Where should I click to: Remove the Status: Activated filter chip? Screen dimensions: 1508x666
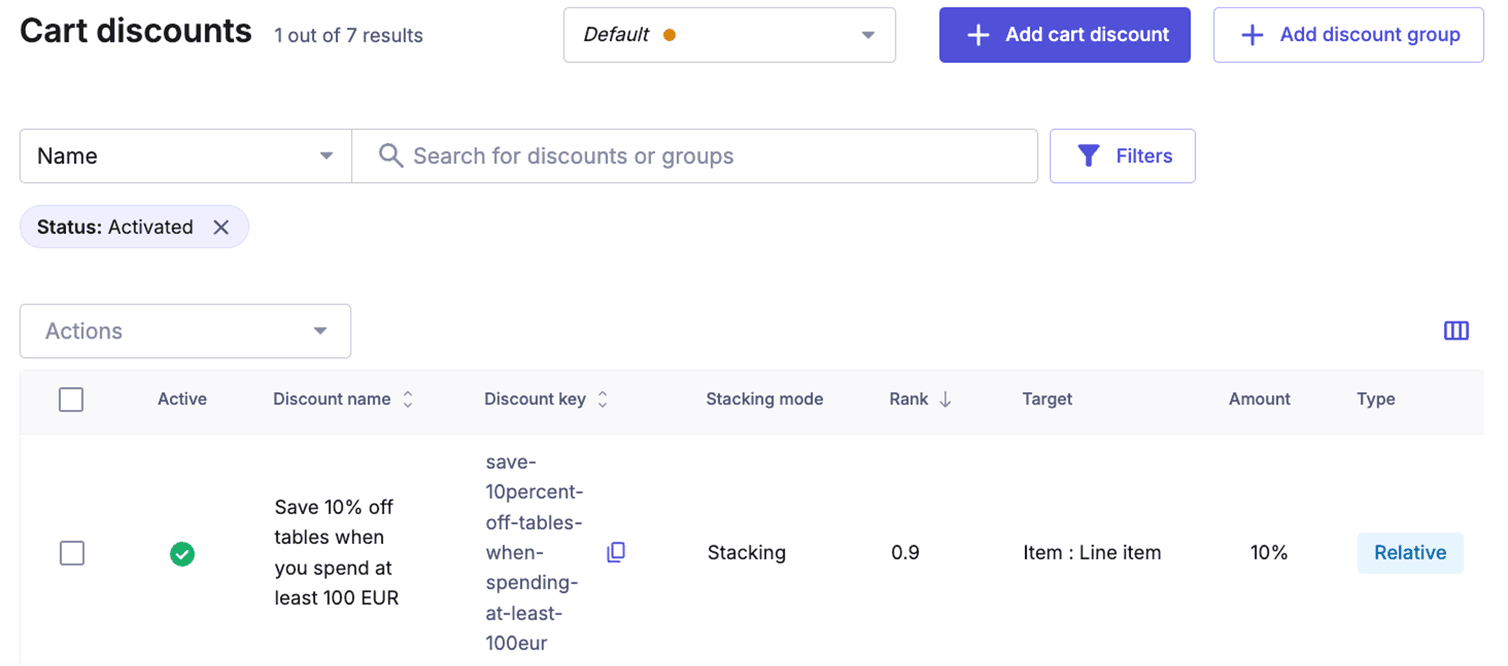221,227
